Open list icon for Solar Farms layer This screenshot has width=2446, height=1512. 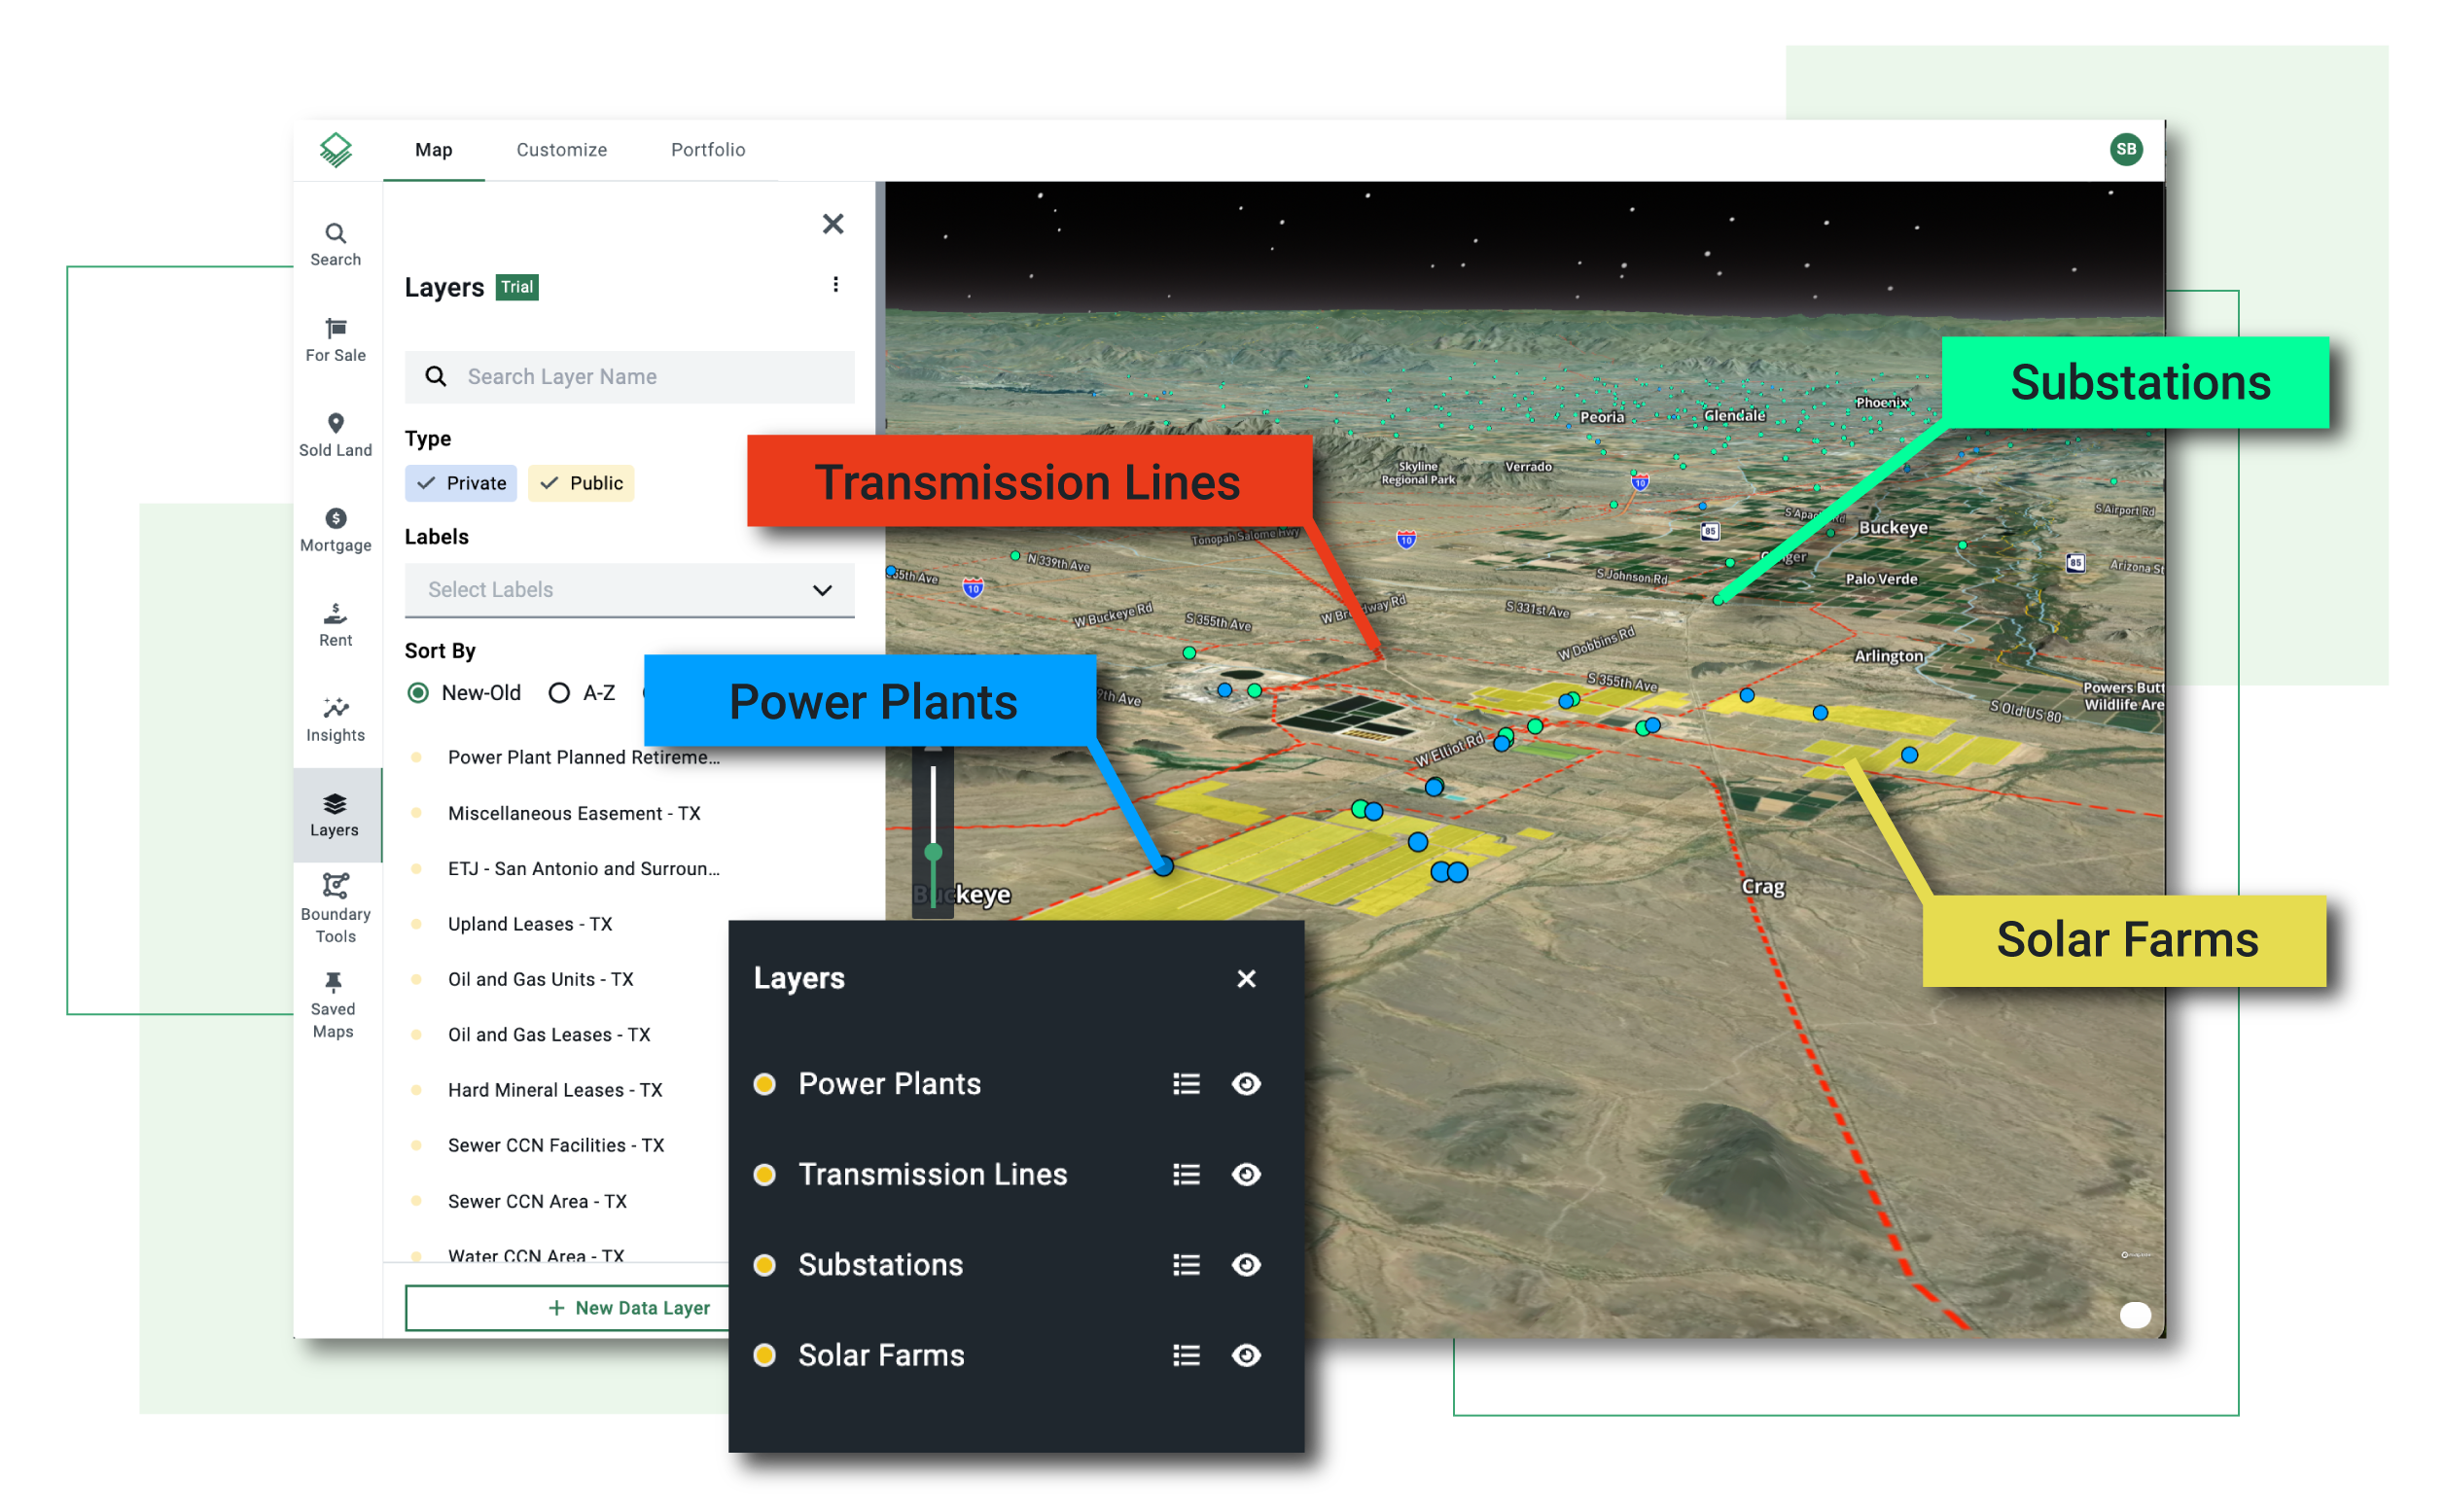(1186, 1355)
